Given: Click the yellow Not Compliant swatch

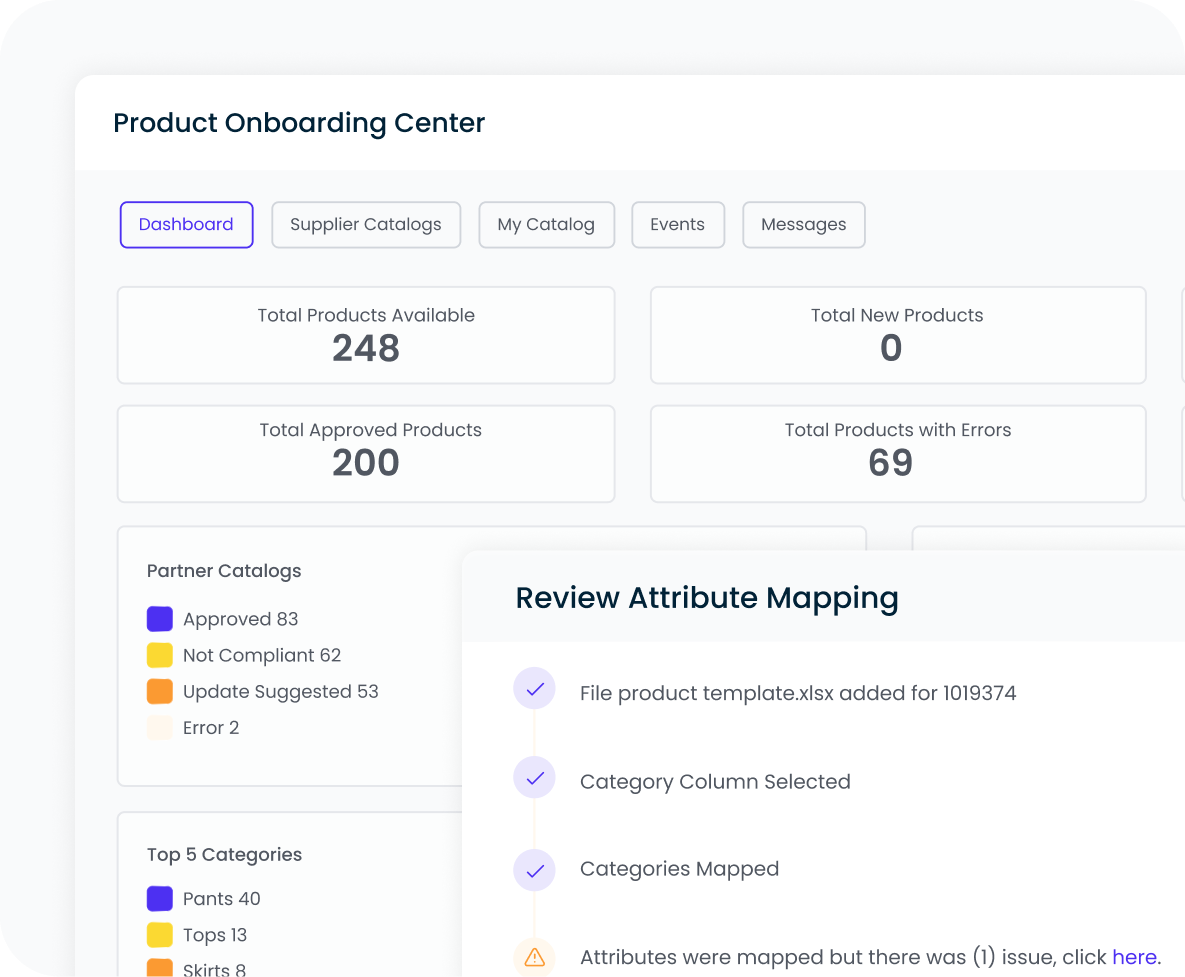Looking at the screenshot, I should pyautogui.click(x=160, y=655).
